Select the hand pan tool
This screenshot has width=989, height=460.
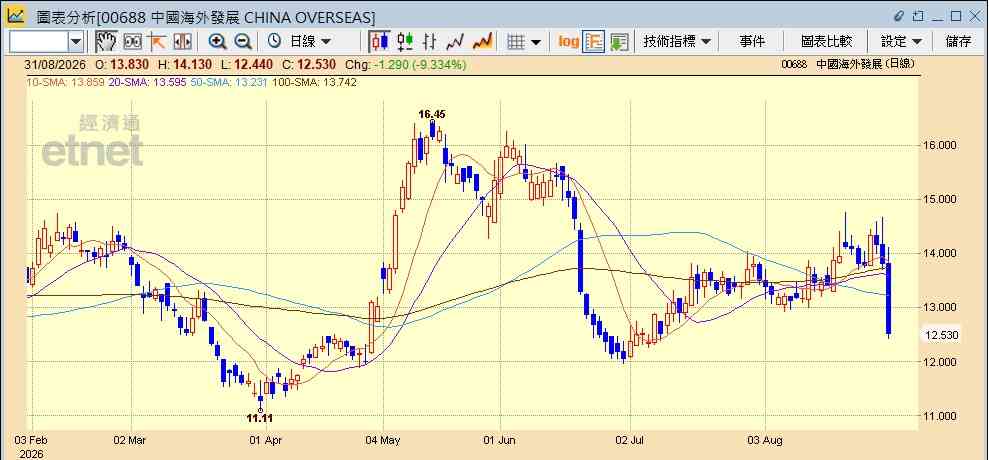pyautogui.click(x=107, y=42)
